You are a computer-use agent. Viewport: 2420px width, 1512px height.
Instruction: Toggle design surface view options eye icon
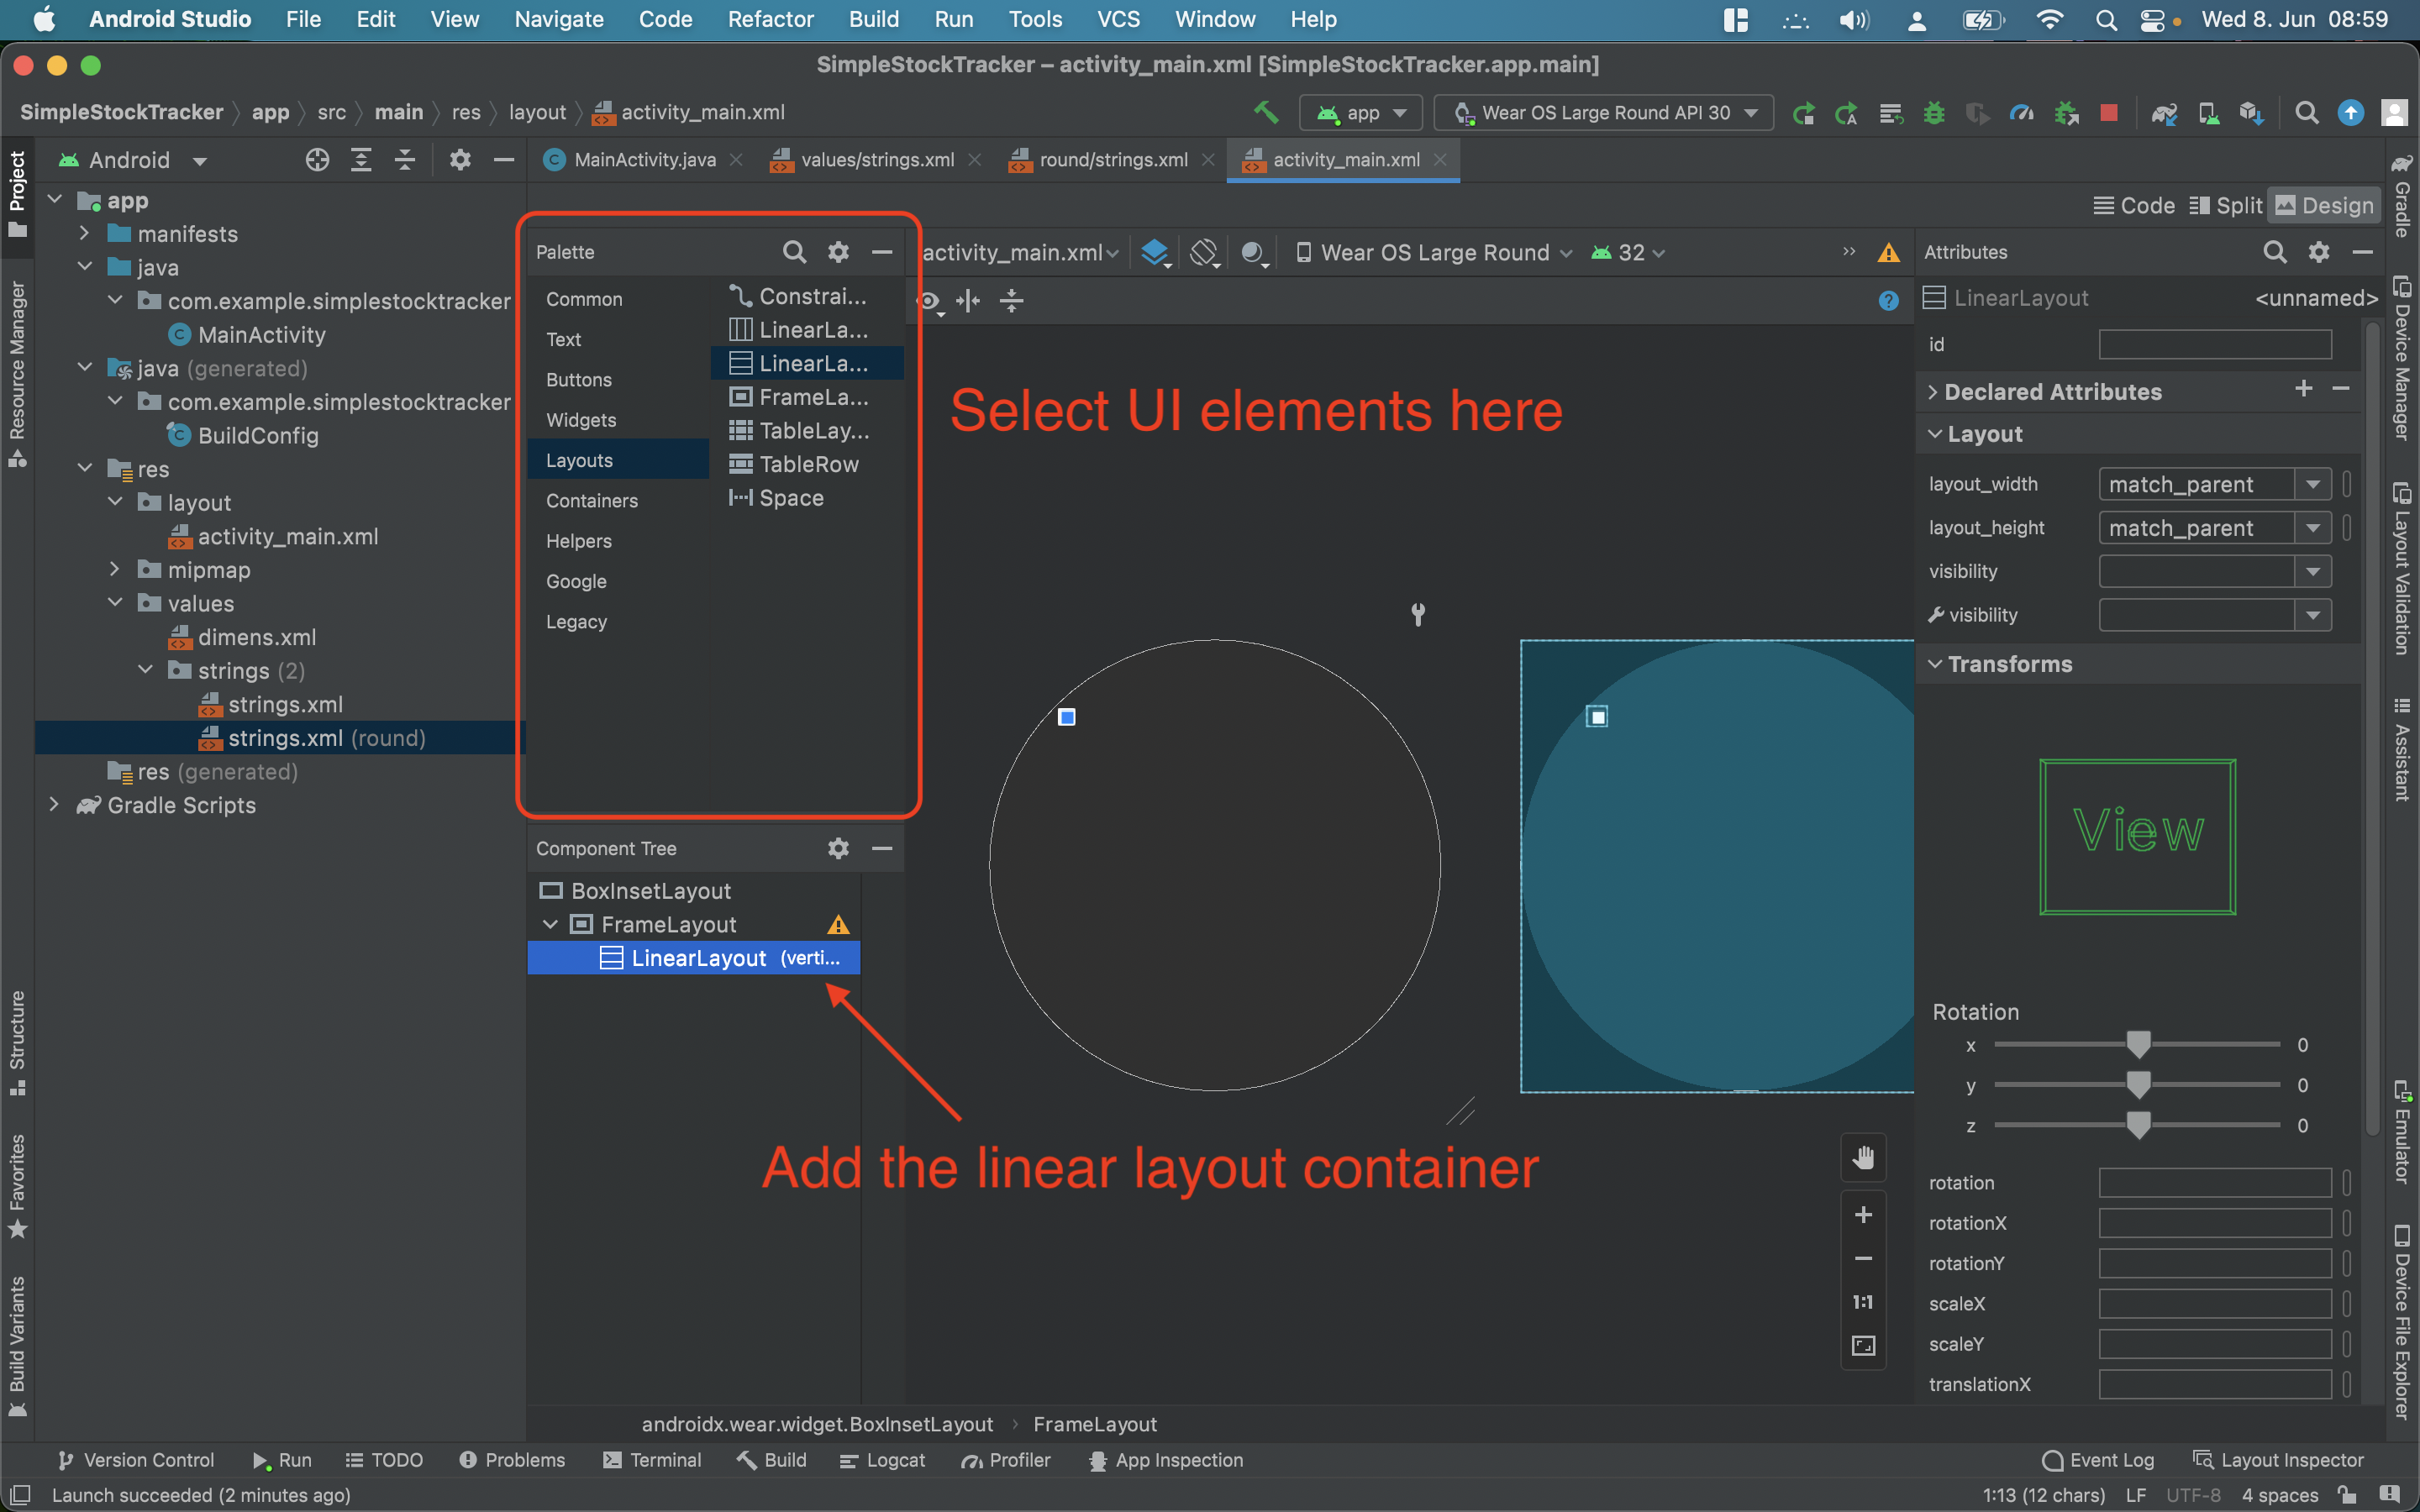click(929, 301)
